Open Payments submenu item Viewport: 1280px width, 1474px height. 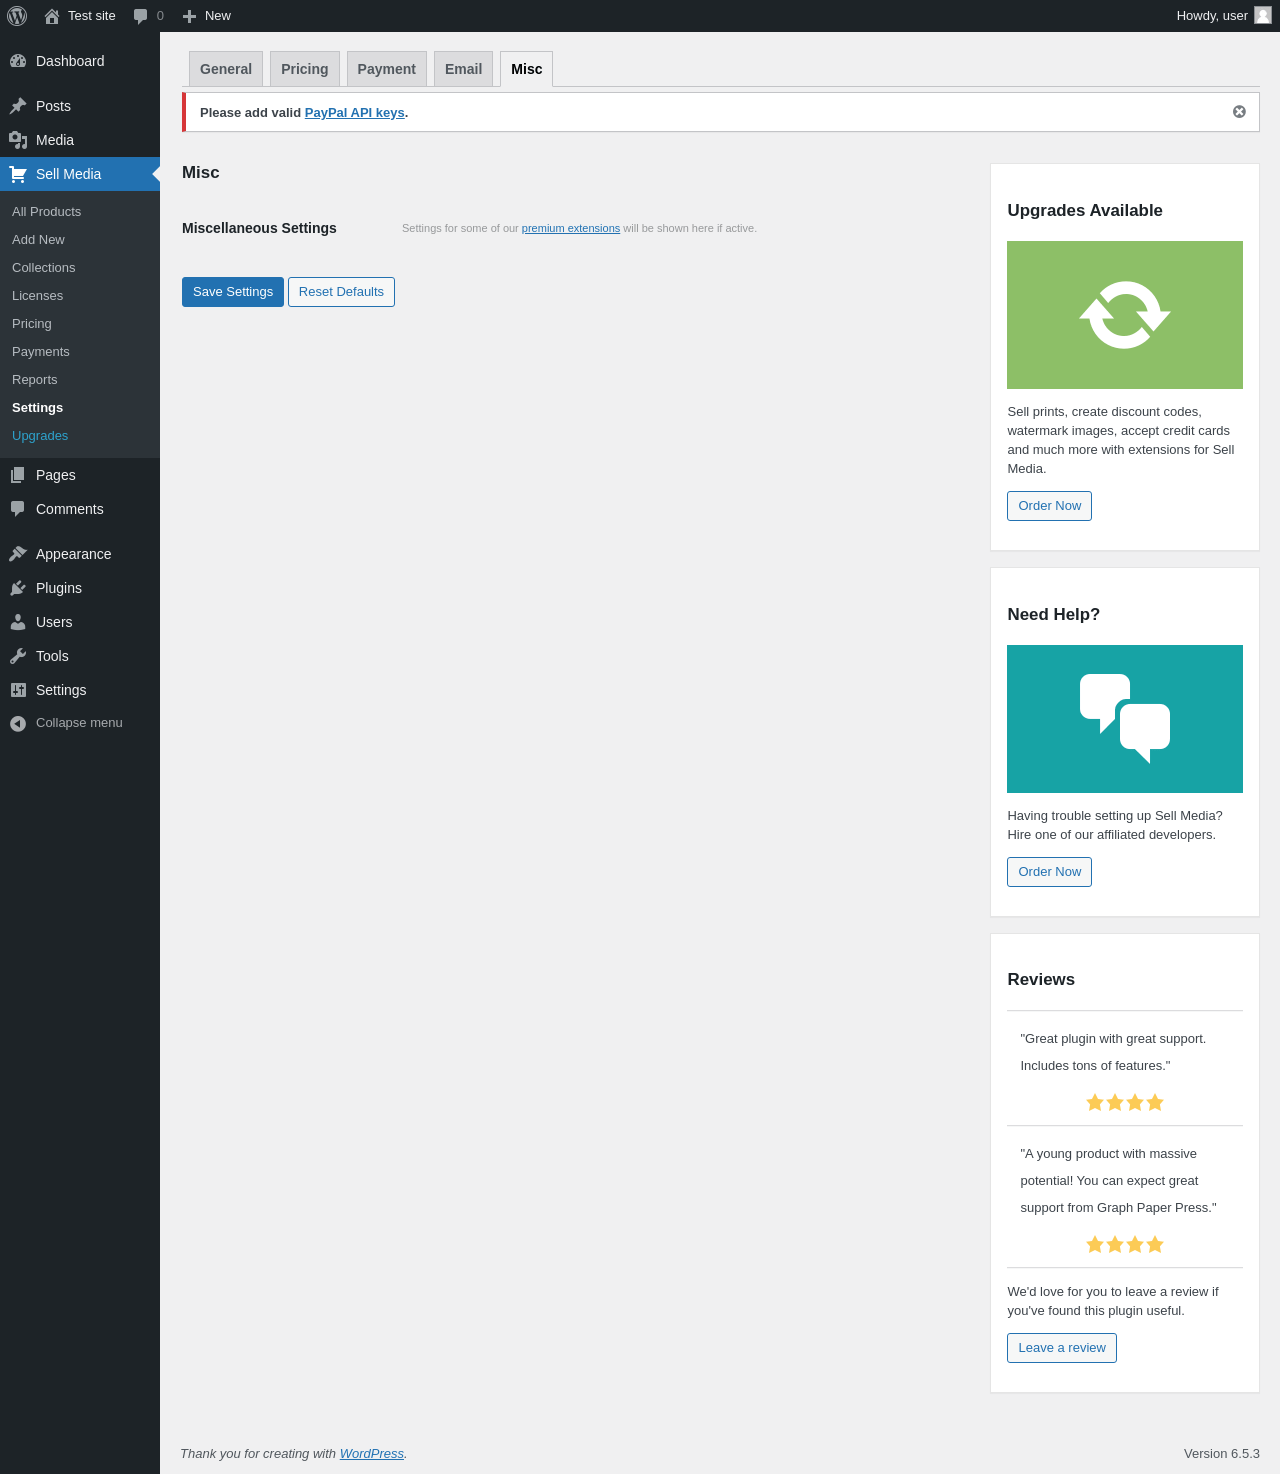point(80,352)
